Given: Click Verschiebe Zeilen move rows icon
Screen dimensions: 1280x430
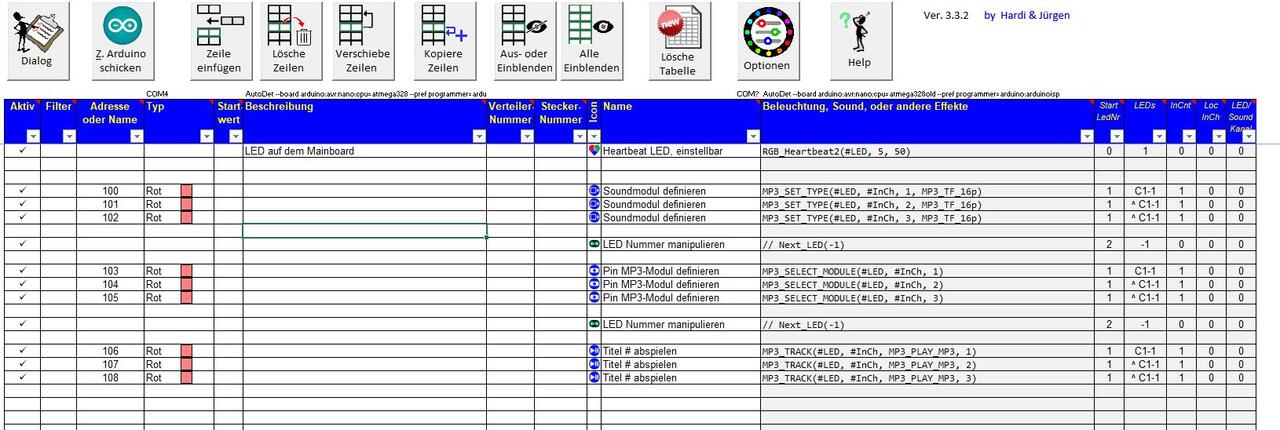Looking at the screenshot, I should point(362,42).
